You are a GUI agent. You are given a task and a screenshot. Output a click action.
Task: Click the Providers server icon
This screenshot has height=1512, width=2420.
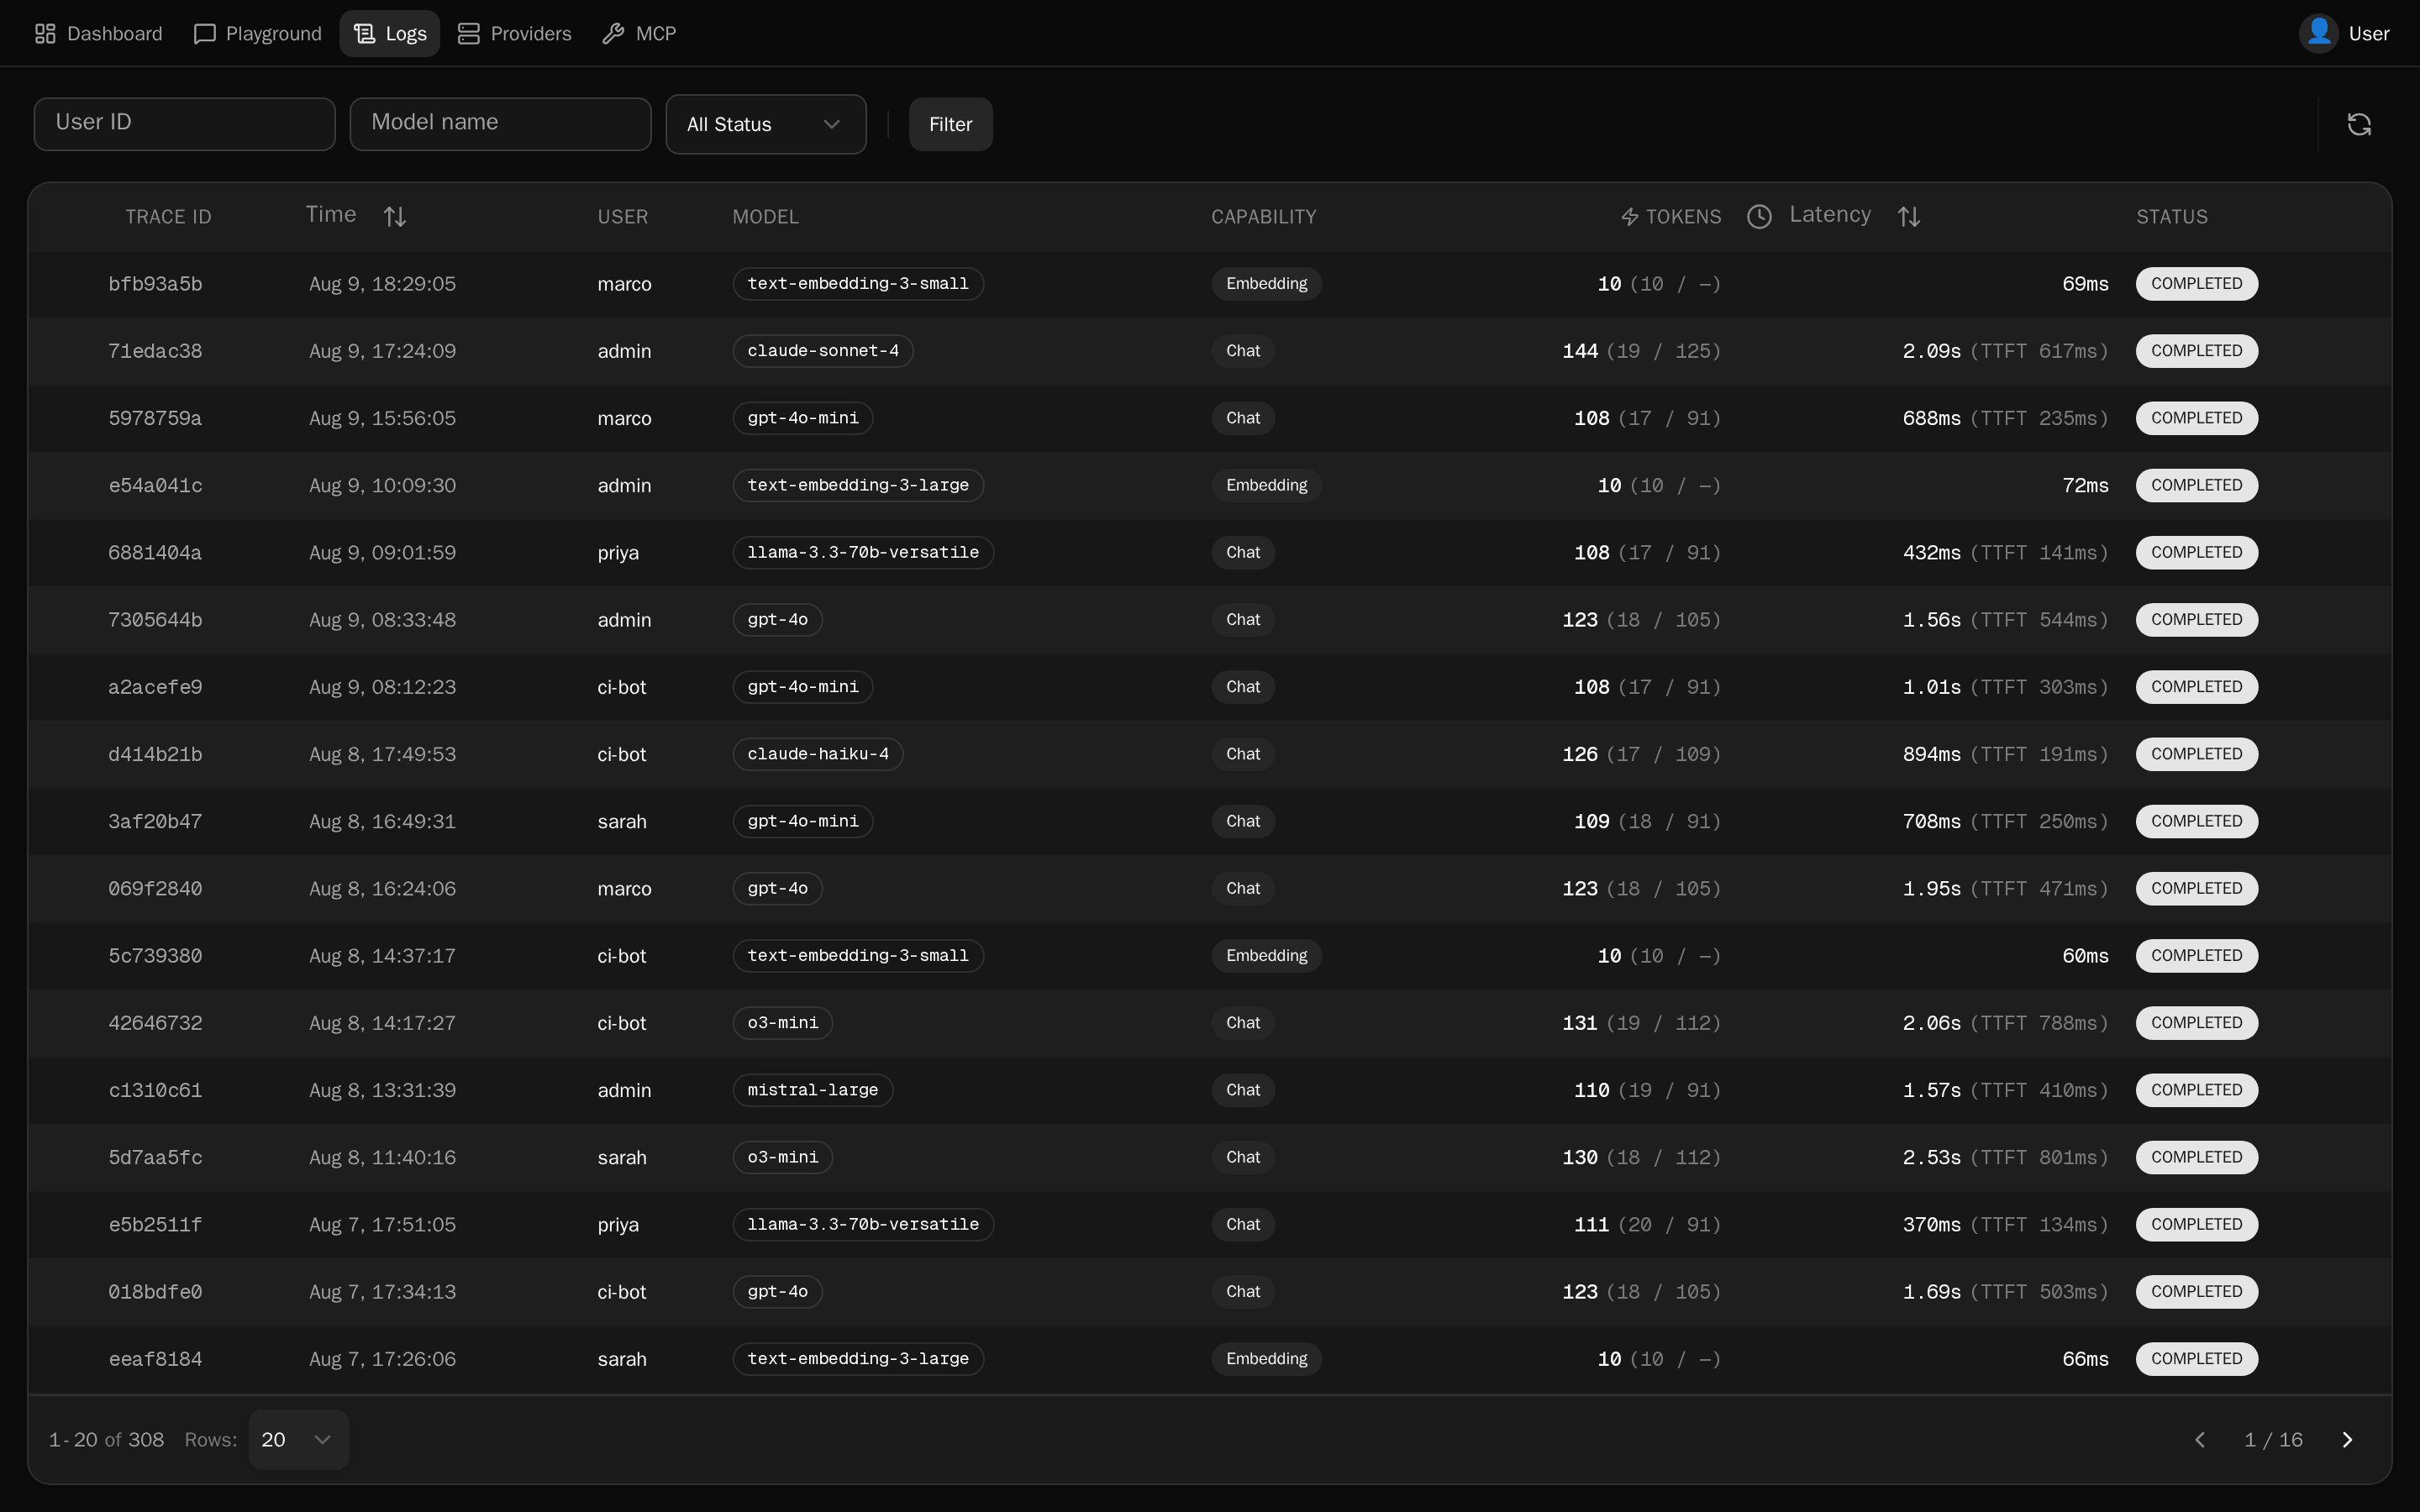pos(469,34)
